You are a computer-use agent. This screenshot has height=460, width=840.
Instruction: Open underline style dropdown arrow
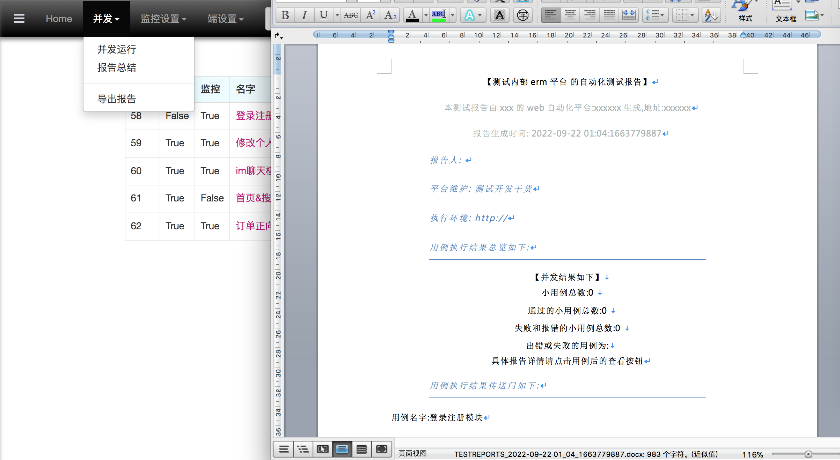click(x=337, y=15)
